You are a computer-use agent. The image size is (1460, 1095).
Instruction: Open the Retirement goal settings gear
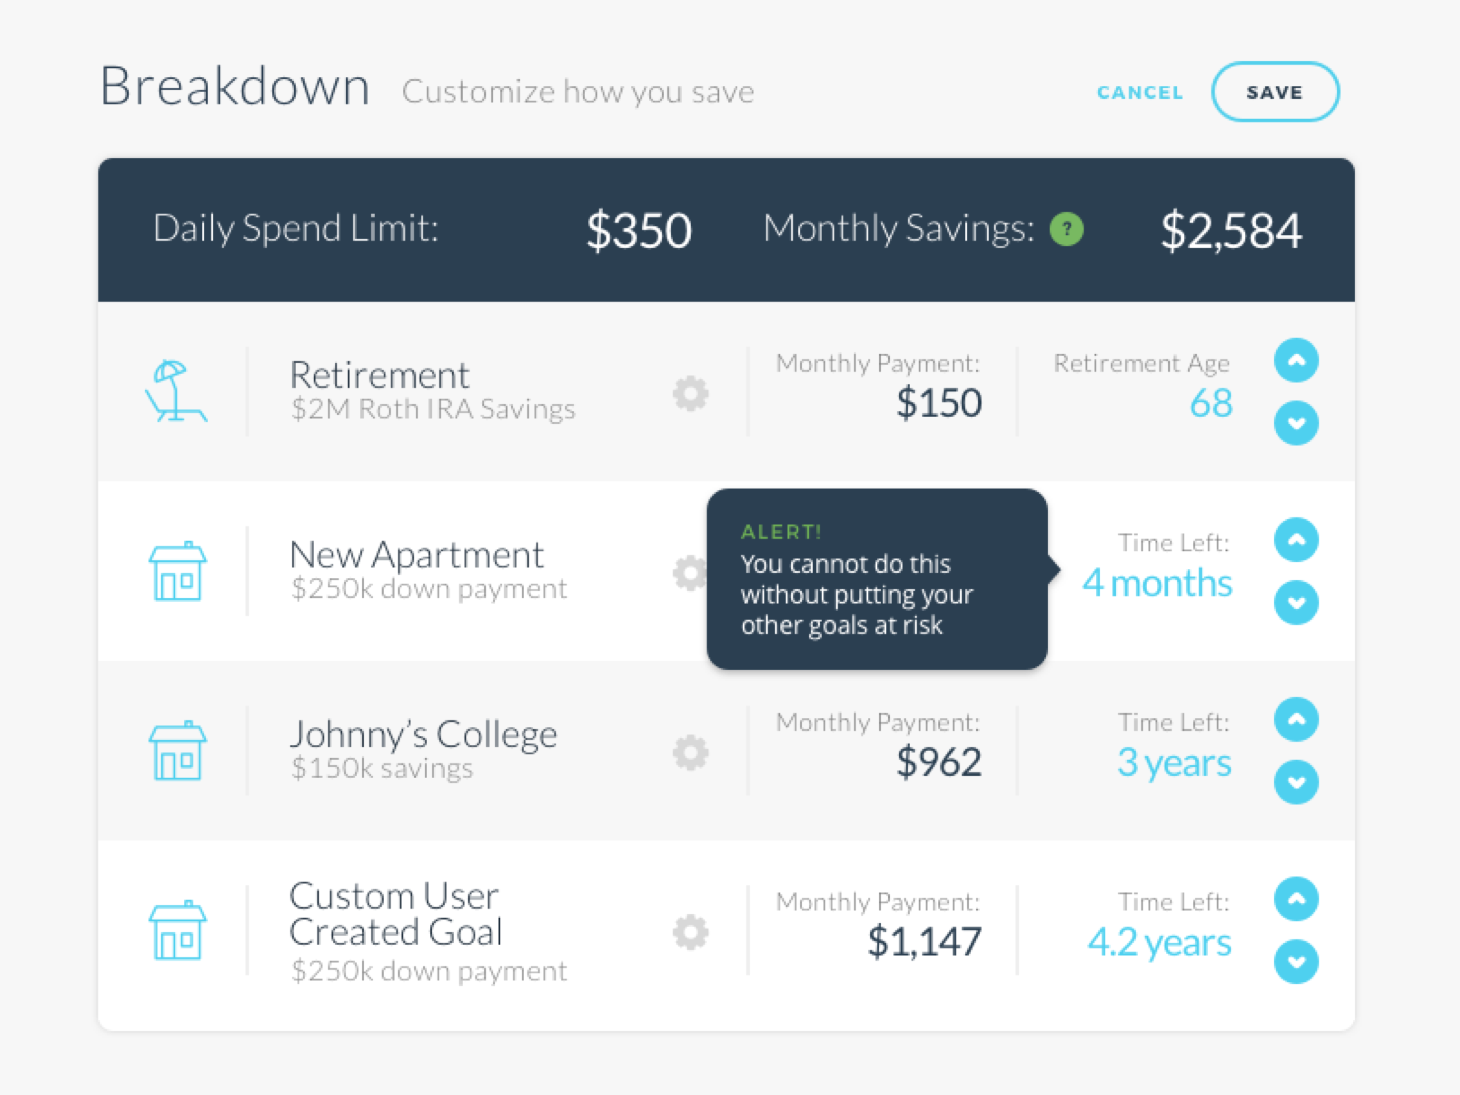point(690,393)
